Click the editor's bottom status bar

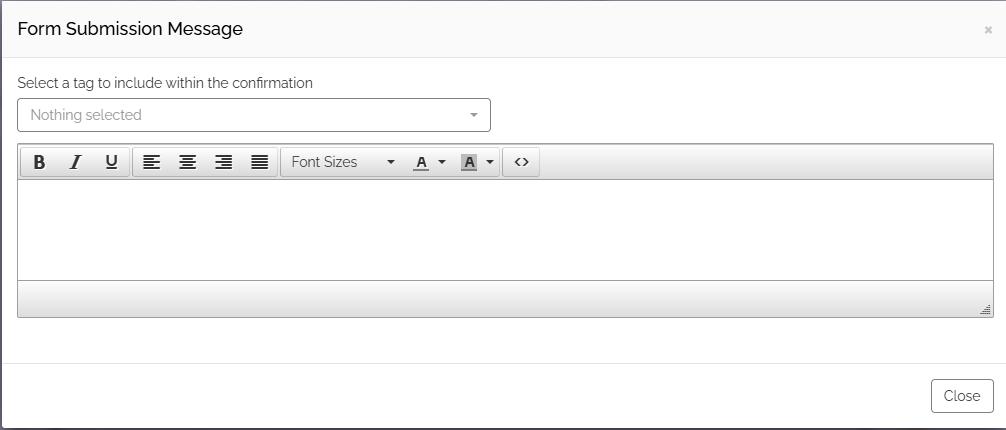pyautogui.click(x=505, y=298)
